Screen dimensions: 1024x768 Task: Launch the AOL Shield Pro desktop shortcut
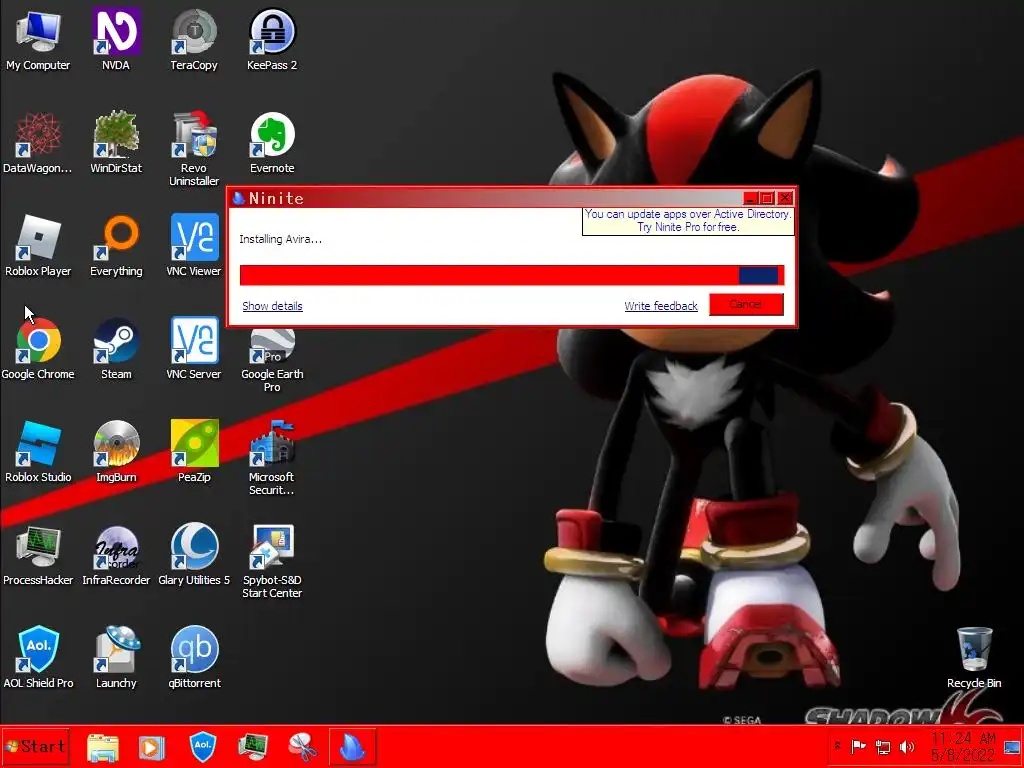coord(38,658)
